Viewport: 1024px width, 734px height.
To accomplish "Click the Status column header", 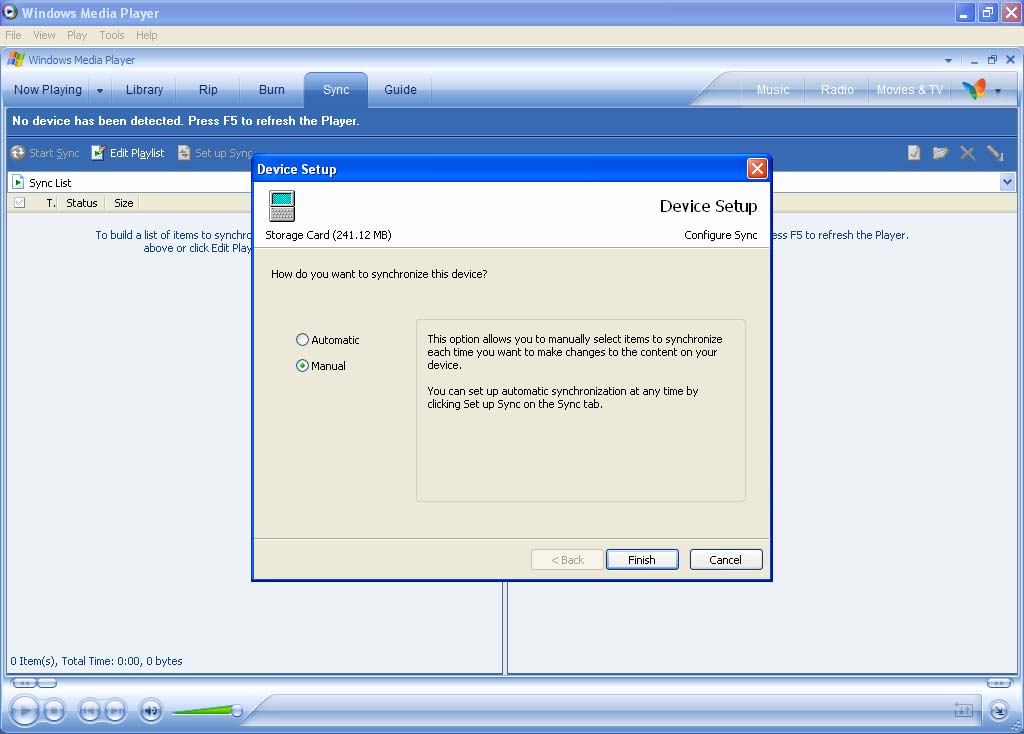I will (x=82, y=203).
